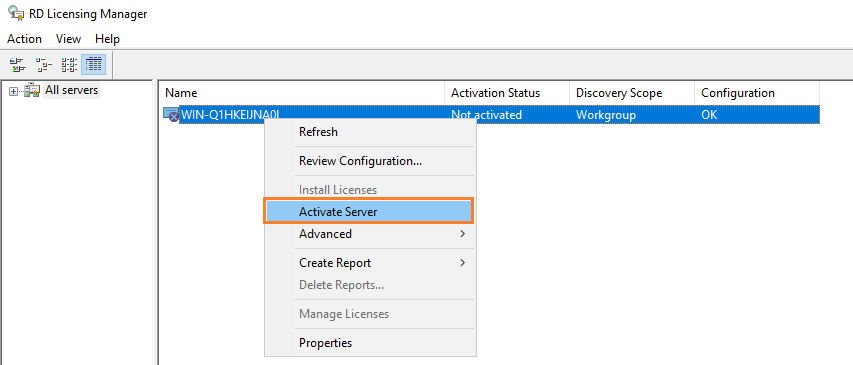Viewport: 853px width, 365px height.
Task: Select the large icons view toolbar button
Action: 18,65
